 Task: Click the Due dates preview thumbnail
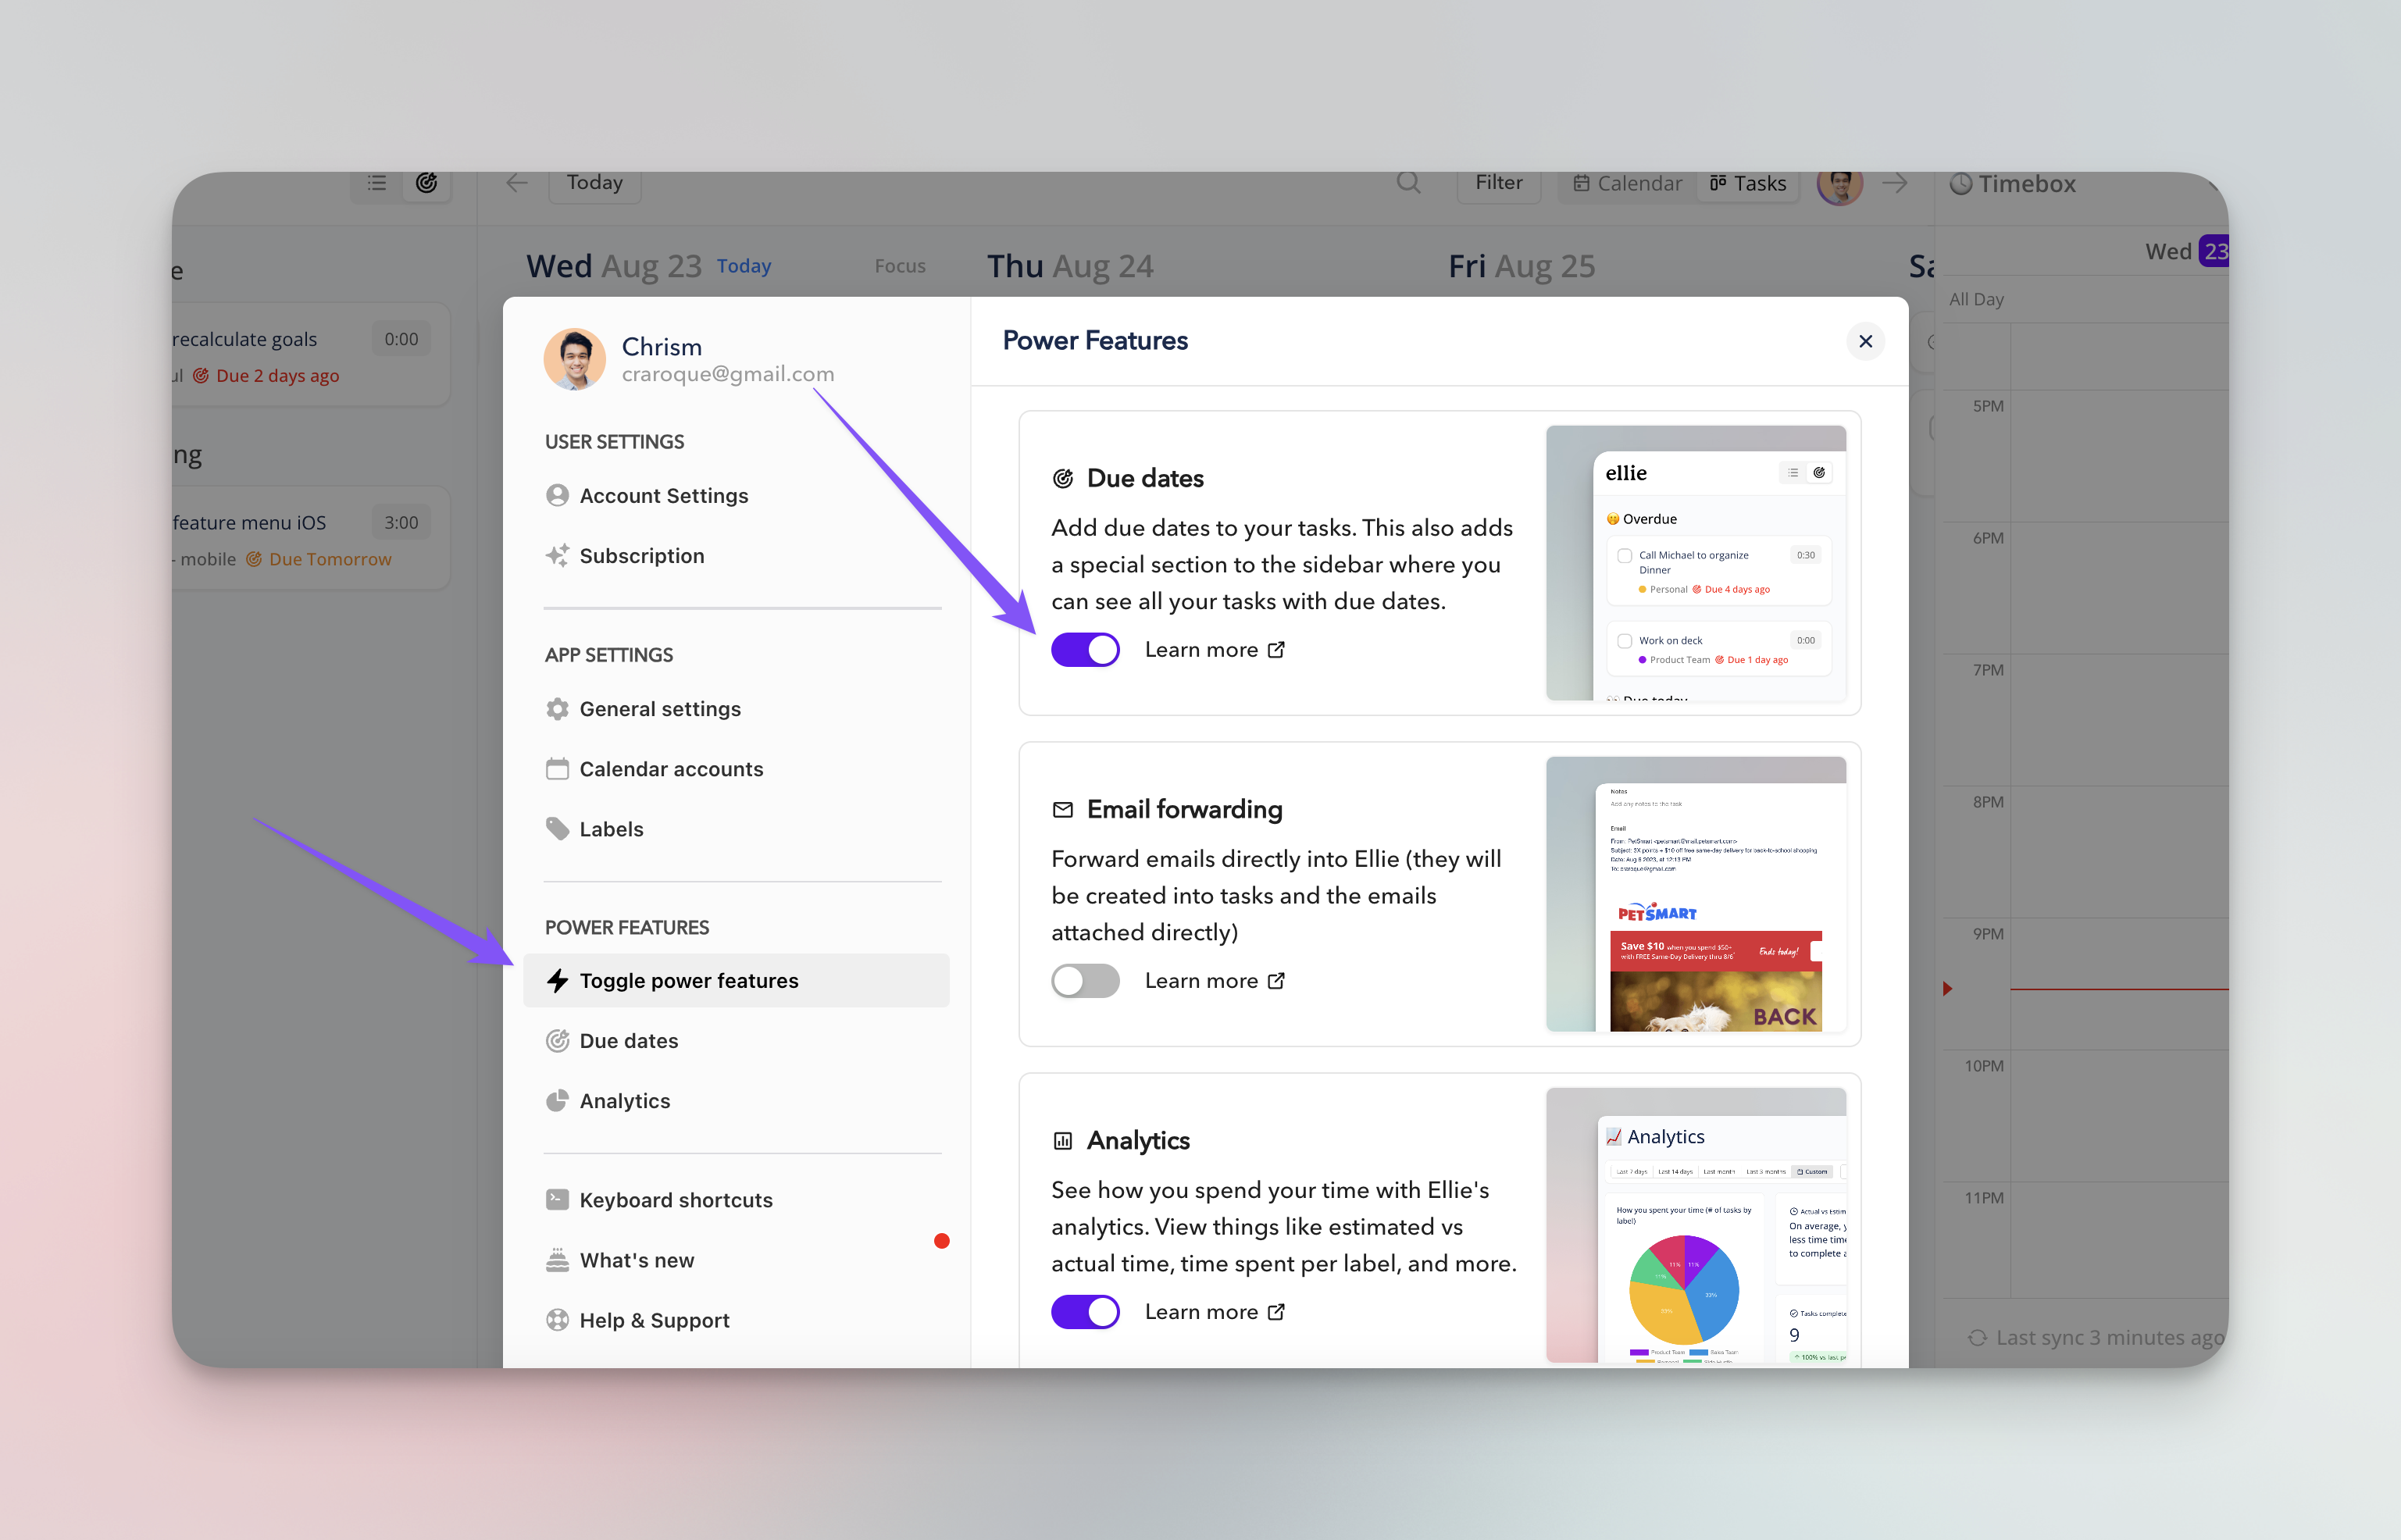pyautogui.click(x=1695, y=563)
